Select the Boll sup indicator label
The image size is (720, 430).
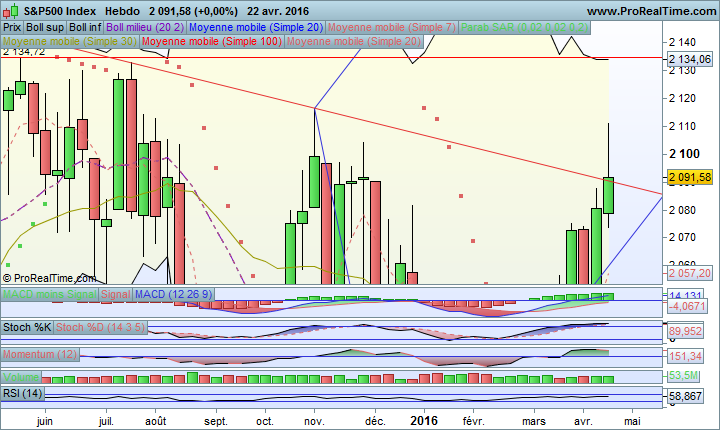tap(45, 28)
